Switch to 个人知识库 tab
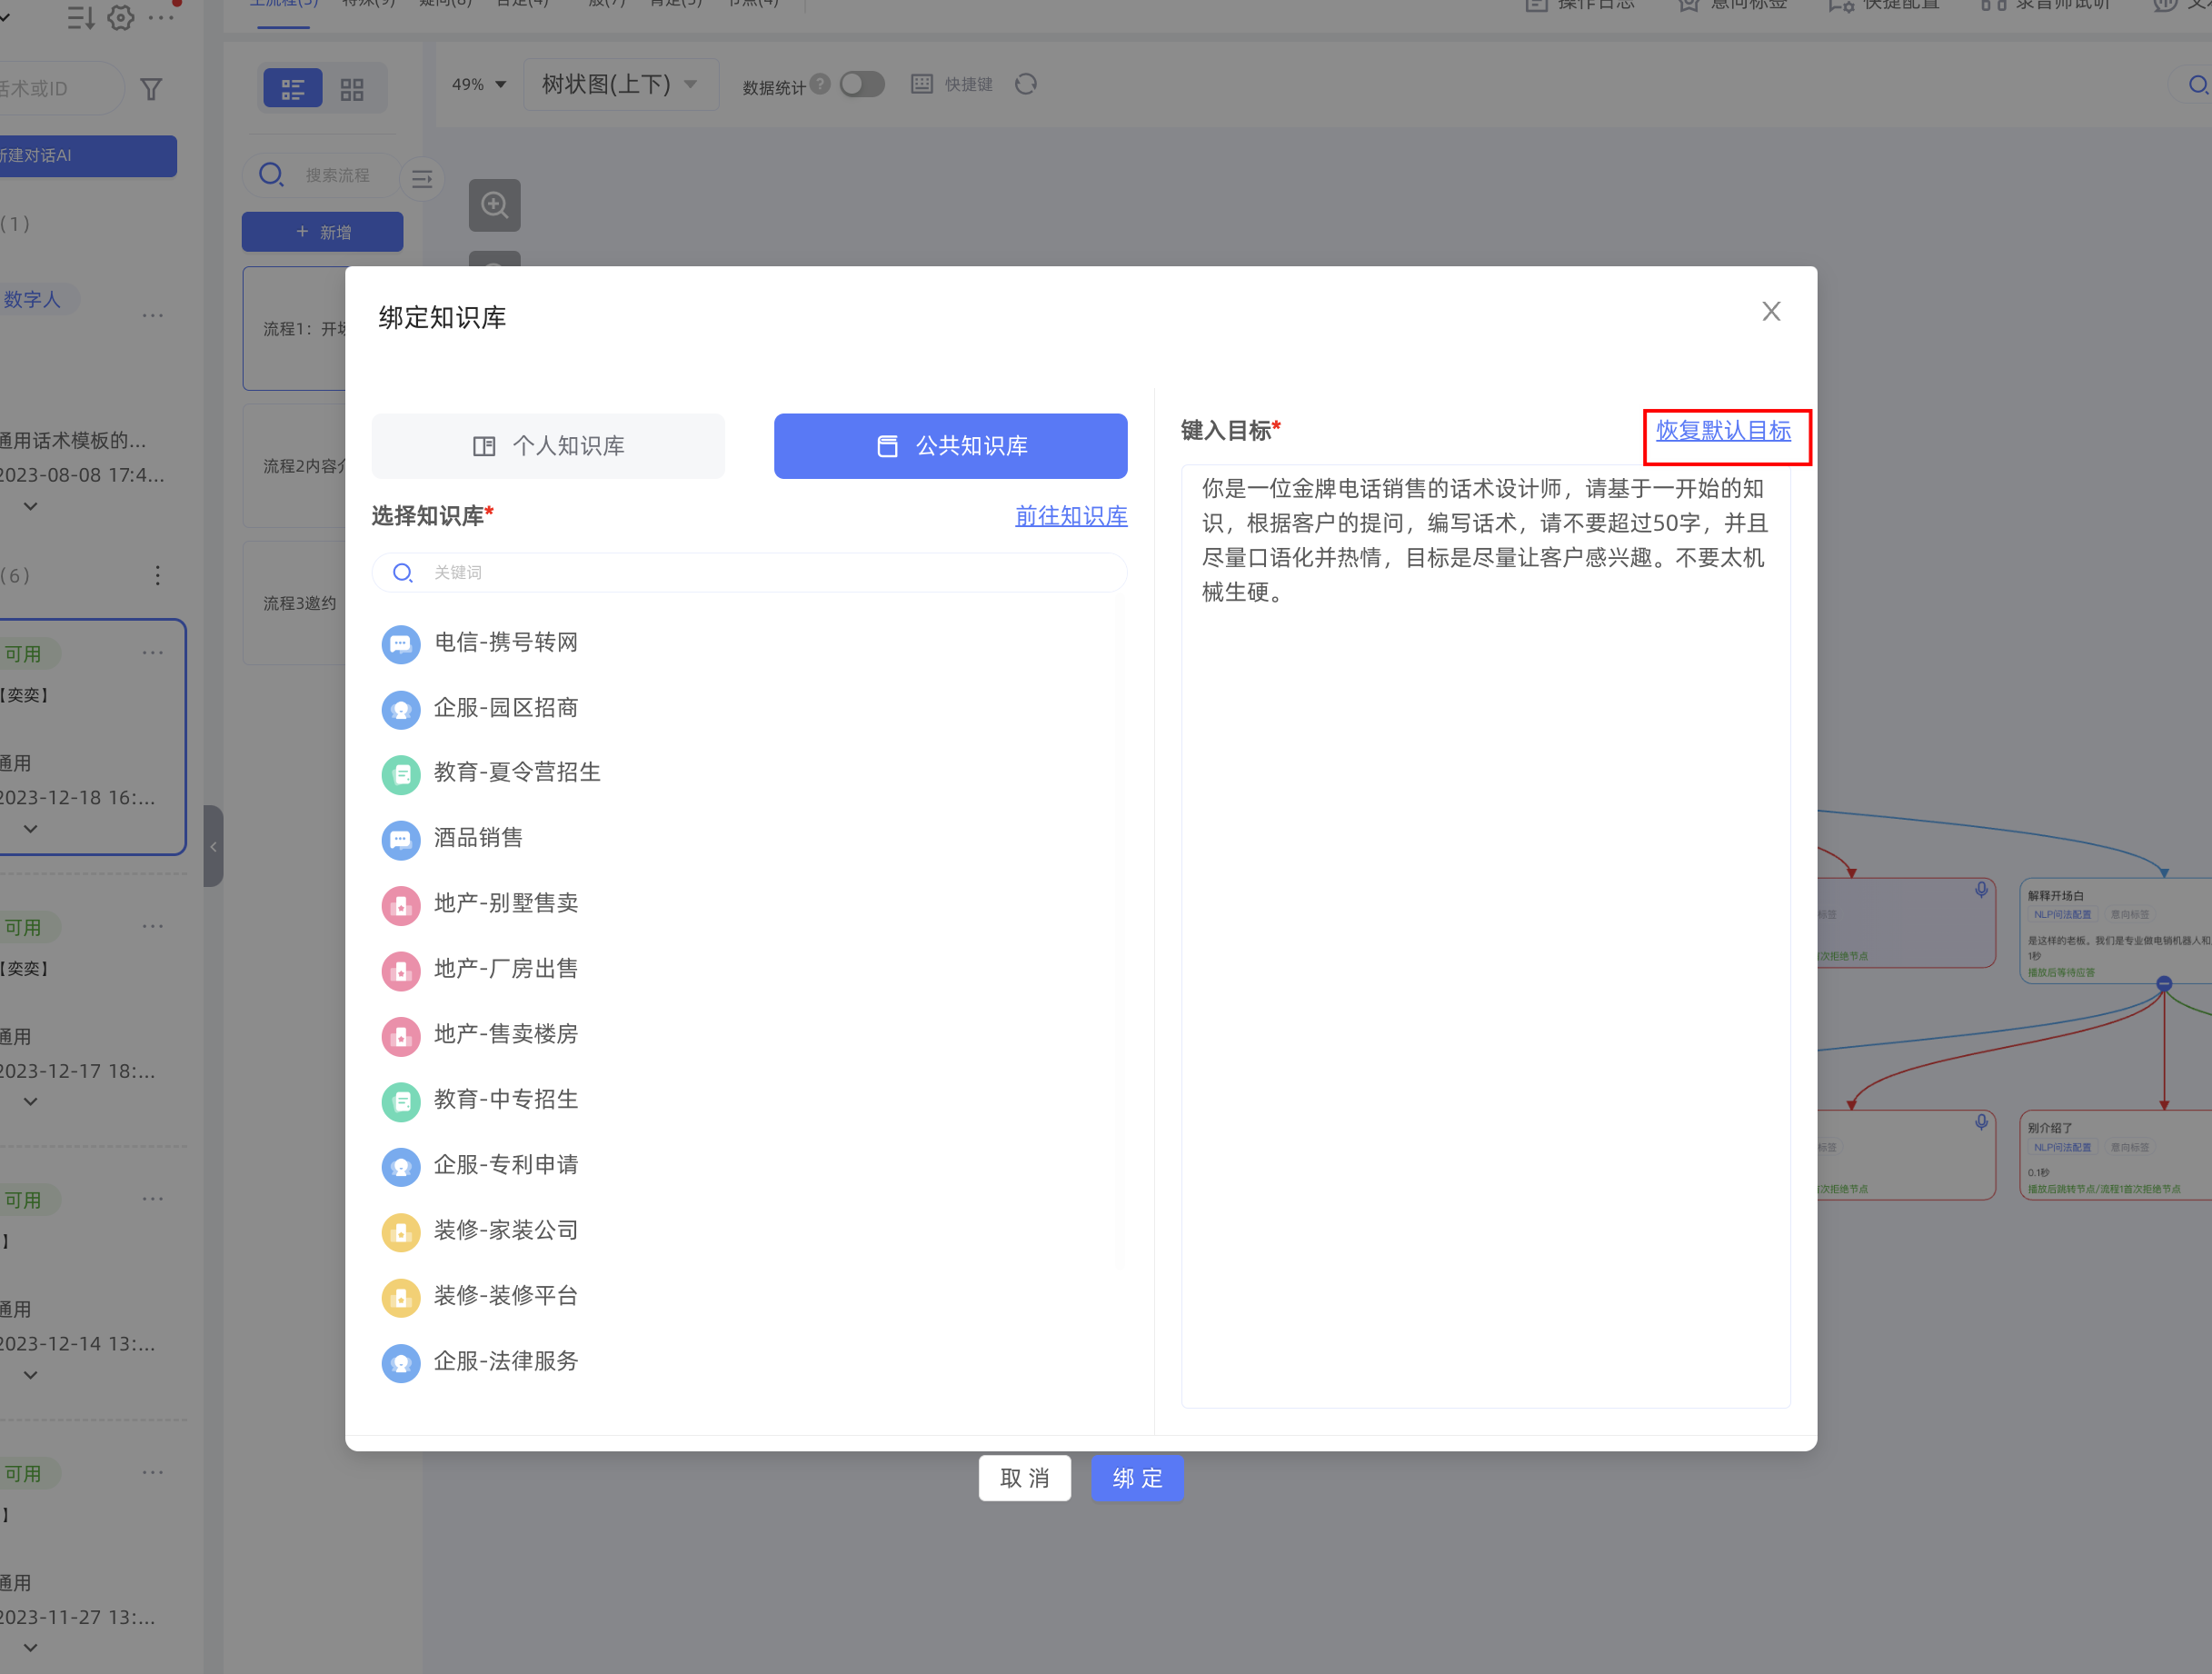2212x1674 pixels. click(x=548, y=446)
